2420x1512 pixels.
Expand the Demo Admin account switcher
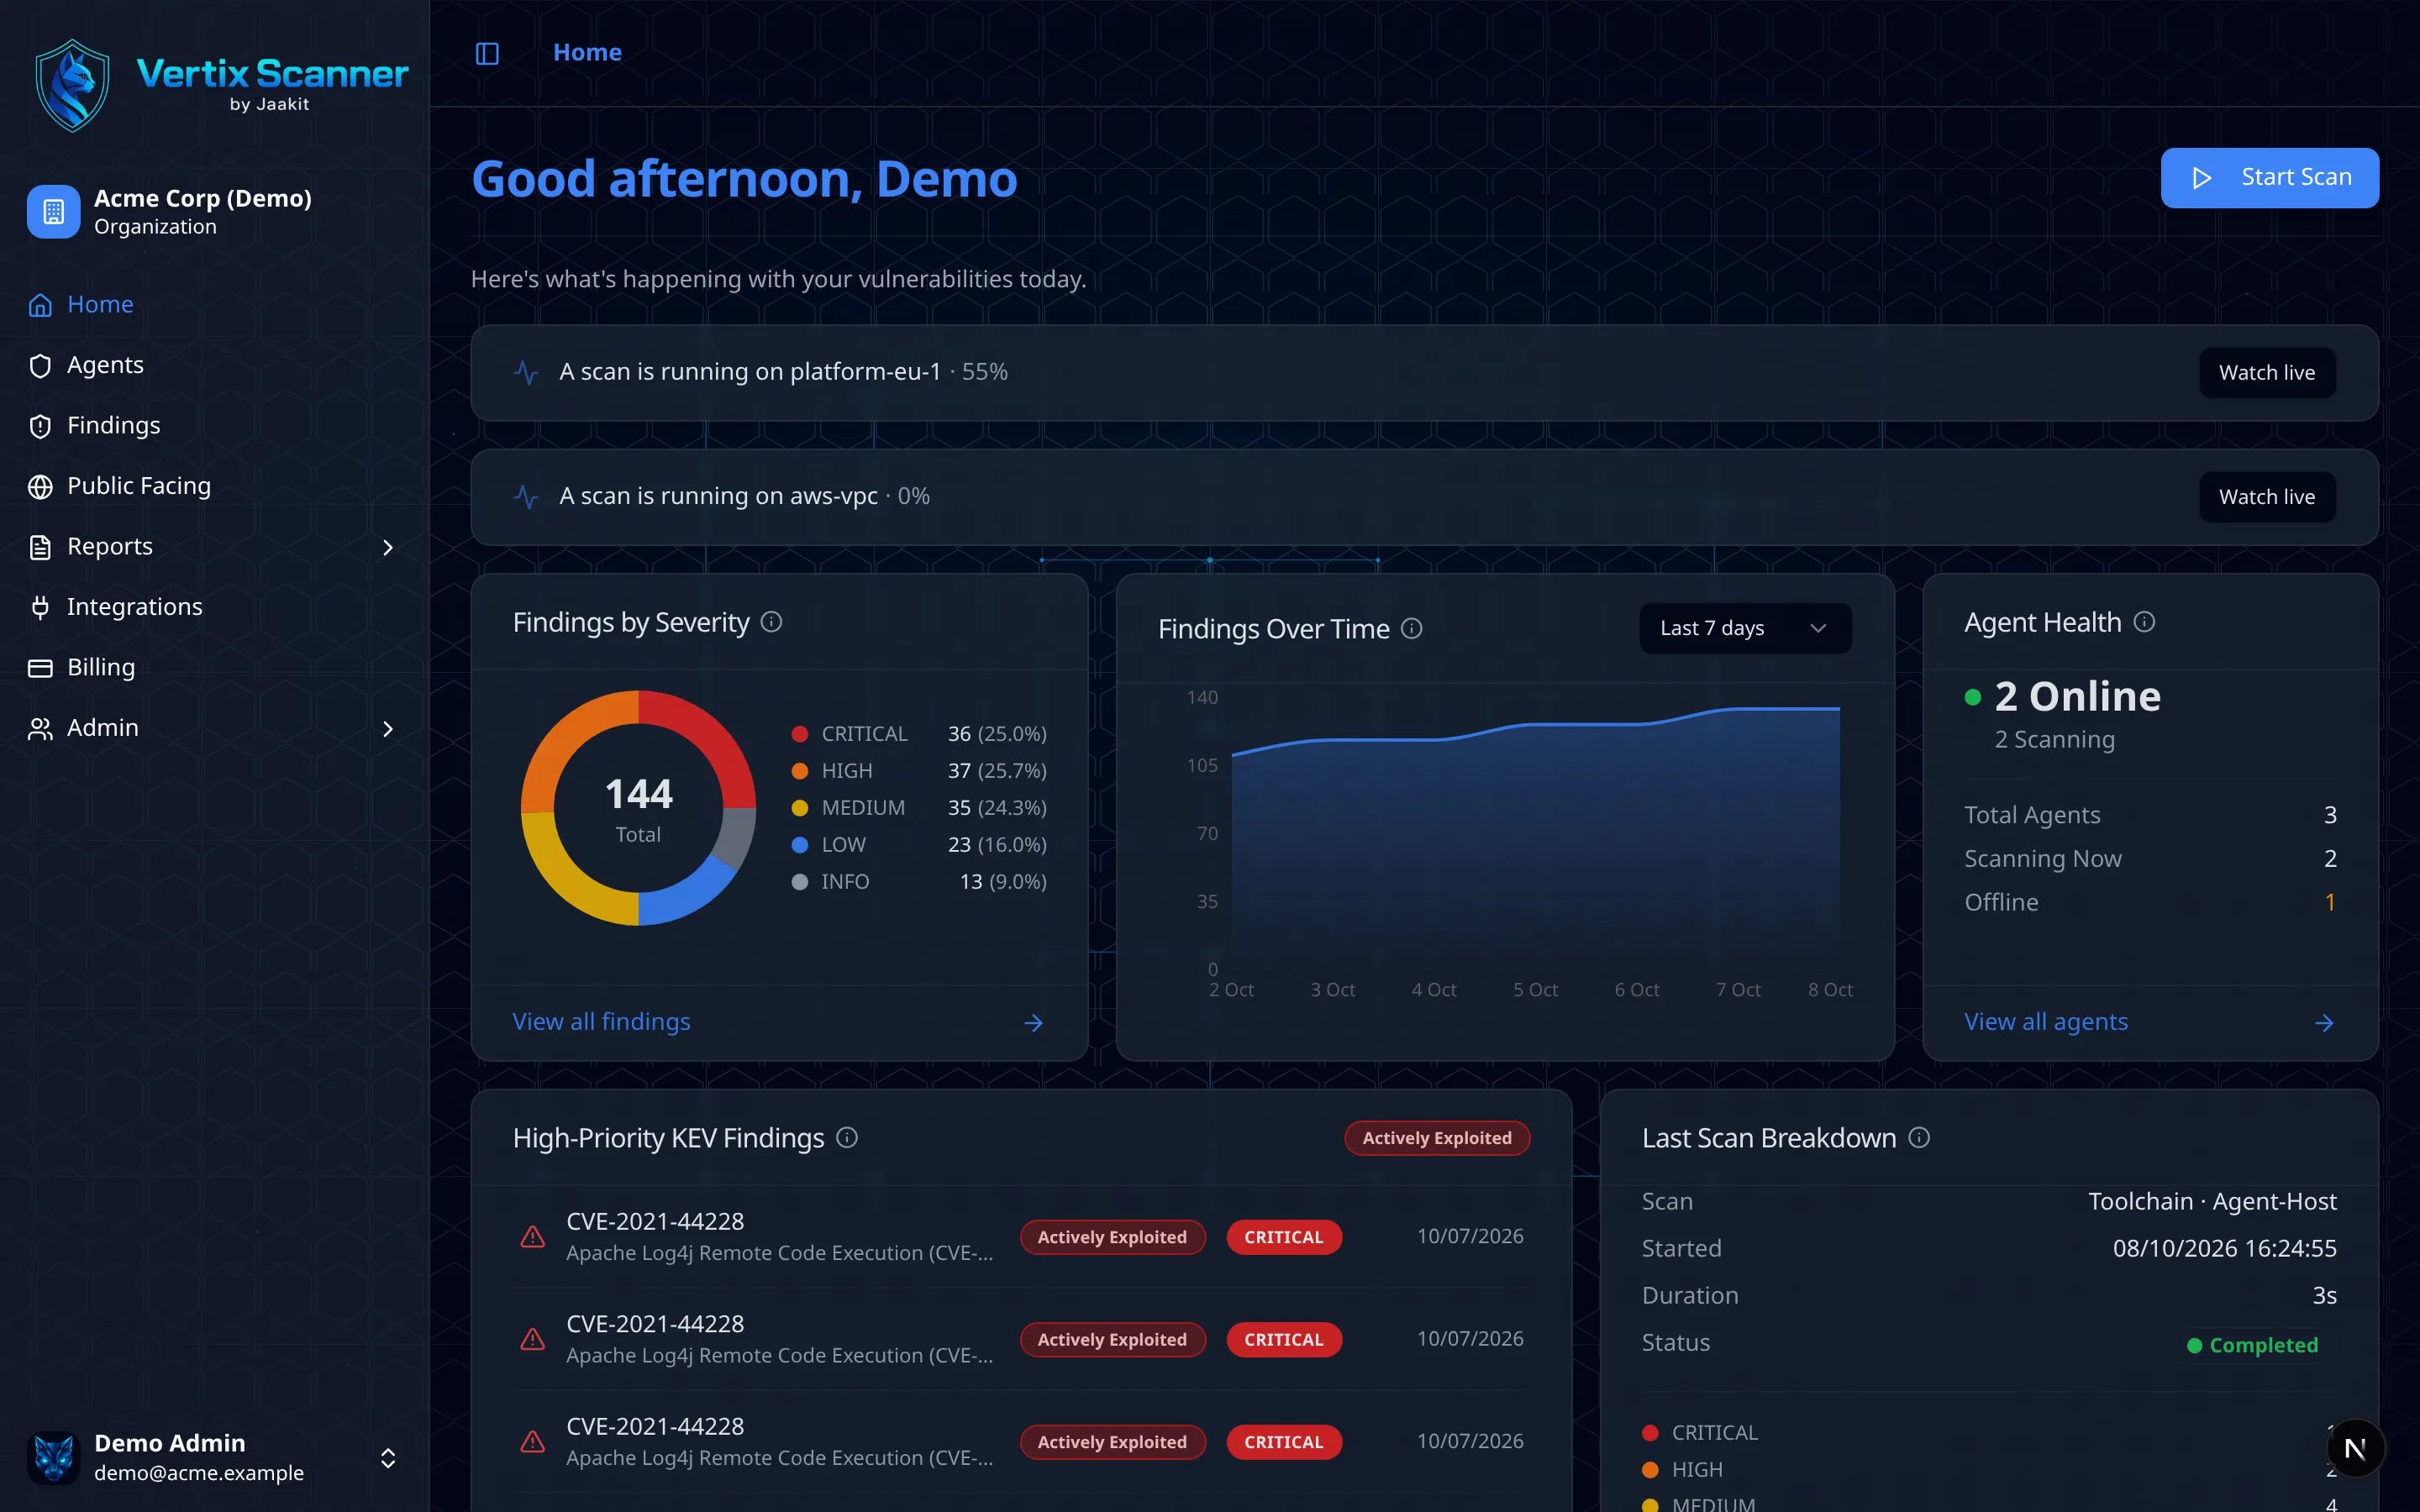388,1458
